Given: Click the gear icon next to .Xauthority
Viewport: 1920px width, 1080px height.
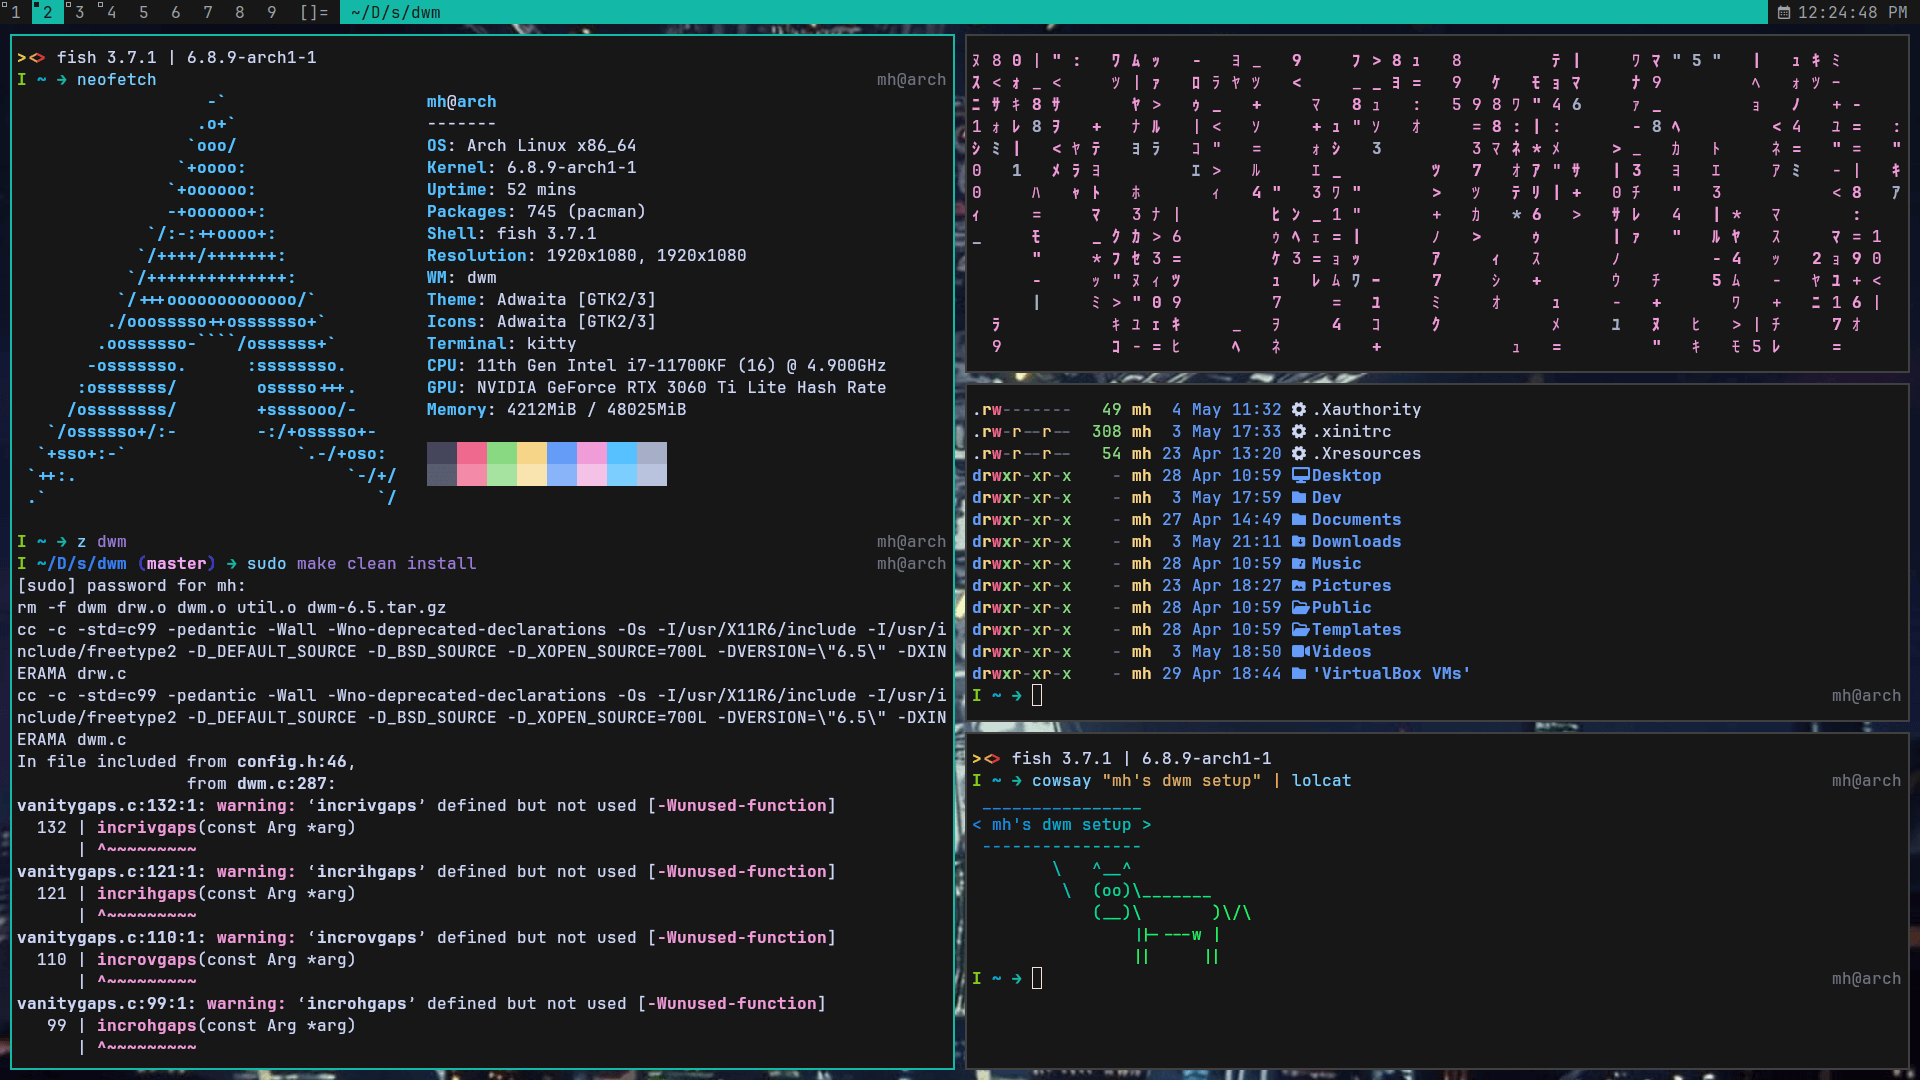Looking at the screenshot, I should tap(1298, 409).
